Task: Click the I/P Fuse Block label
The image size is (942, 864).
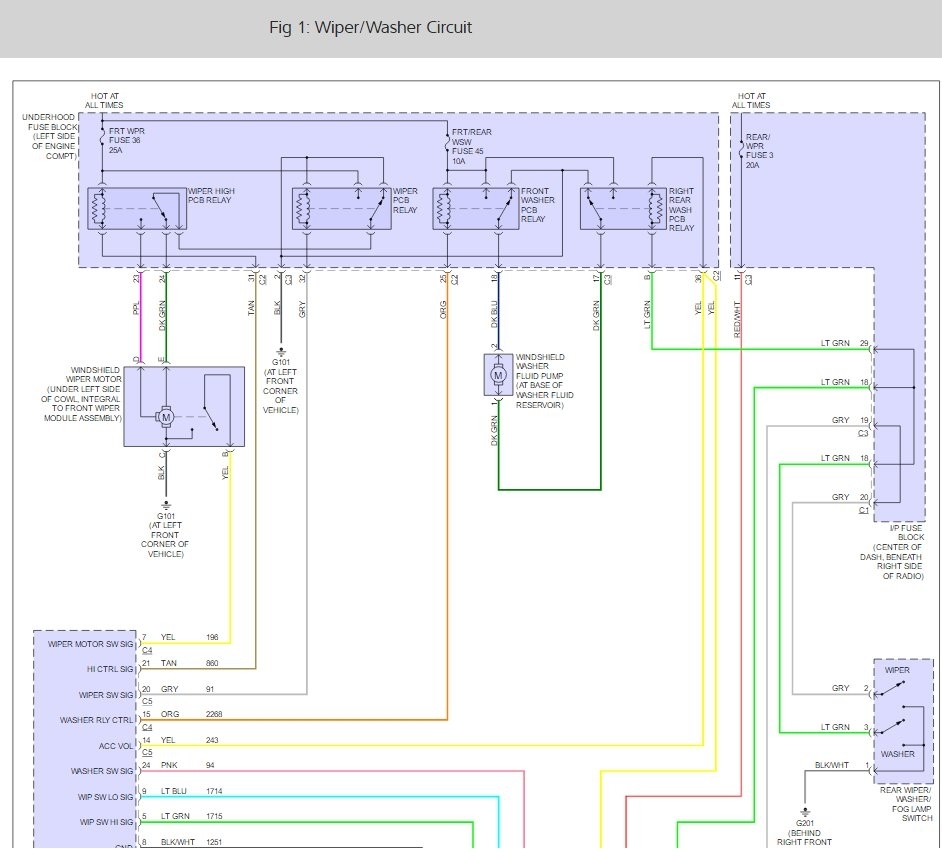Action: [893, 552]
